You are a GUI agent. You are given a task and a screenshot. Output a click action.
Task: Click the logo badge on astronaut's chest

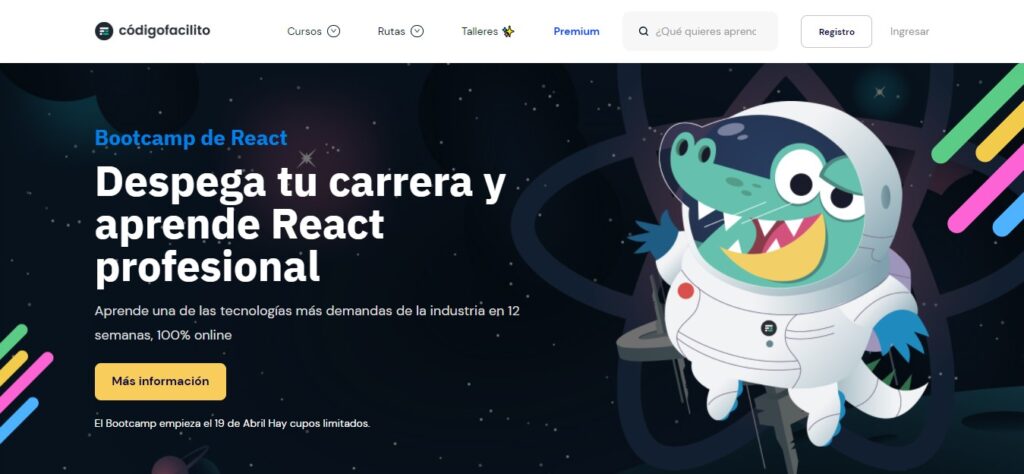pos(769,328)
